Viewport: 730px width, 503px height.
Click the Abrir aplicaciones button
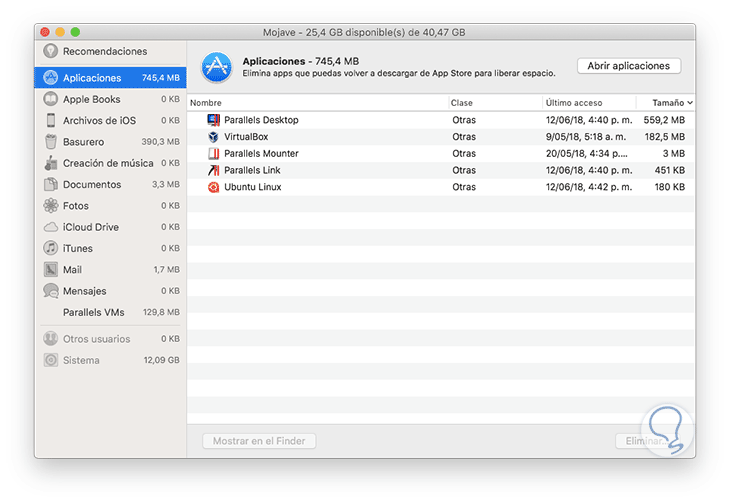pyautogui.click(x=629, y=66)
